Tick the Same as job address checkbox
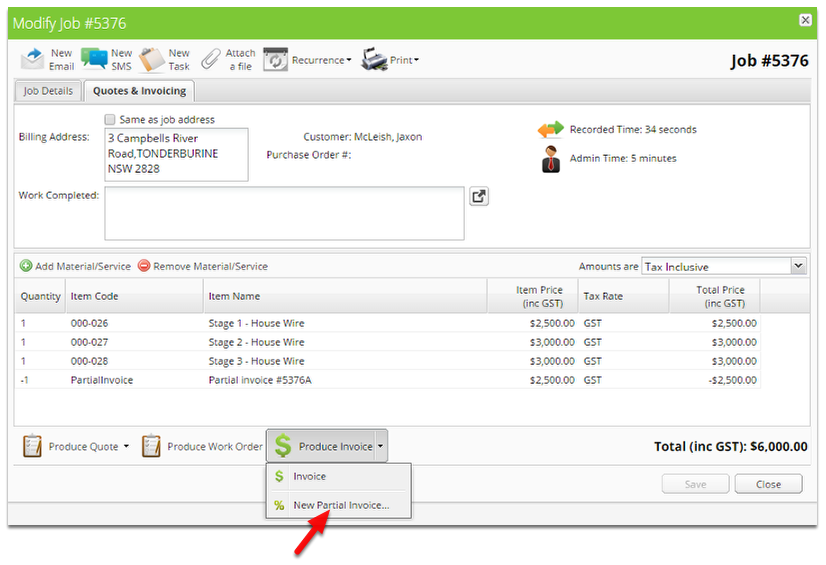The height and width of the screenshot is (565, 826). point(110,120)
